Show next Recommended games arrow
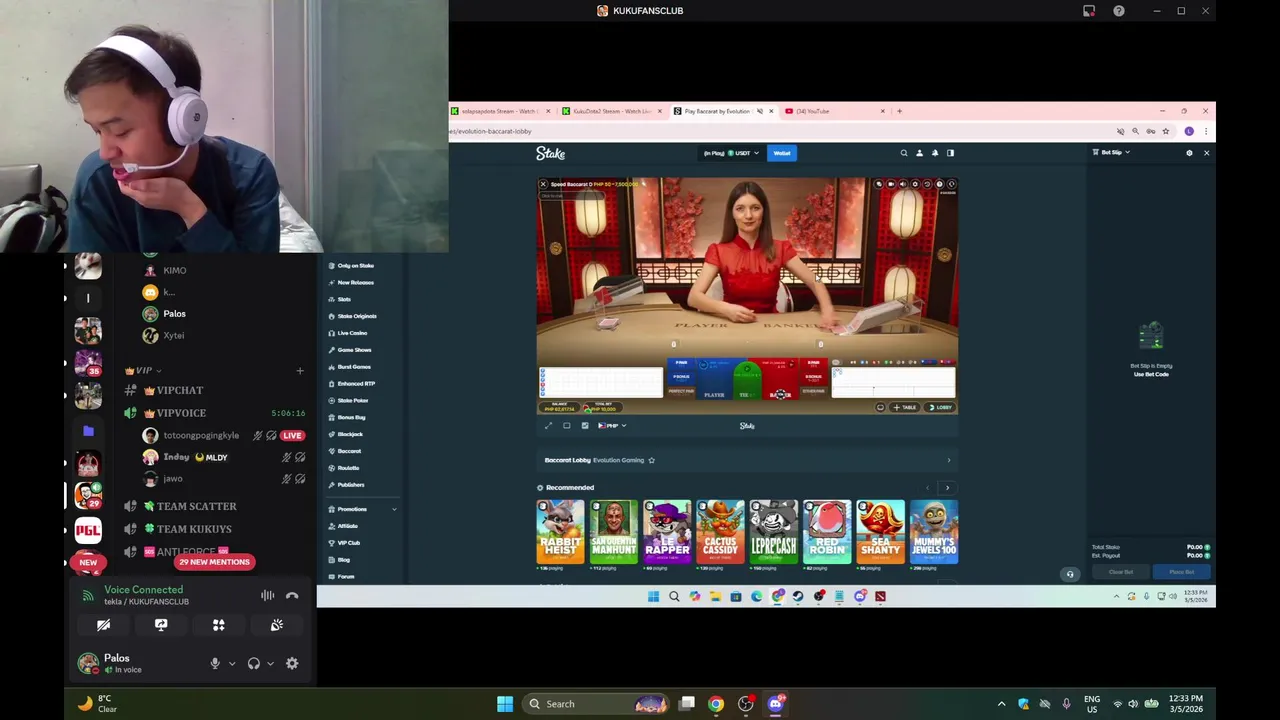This screenshot has height=720, width=1280. pyautogui.click(x=947, y=488)
